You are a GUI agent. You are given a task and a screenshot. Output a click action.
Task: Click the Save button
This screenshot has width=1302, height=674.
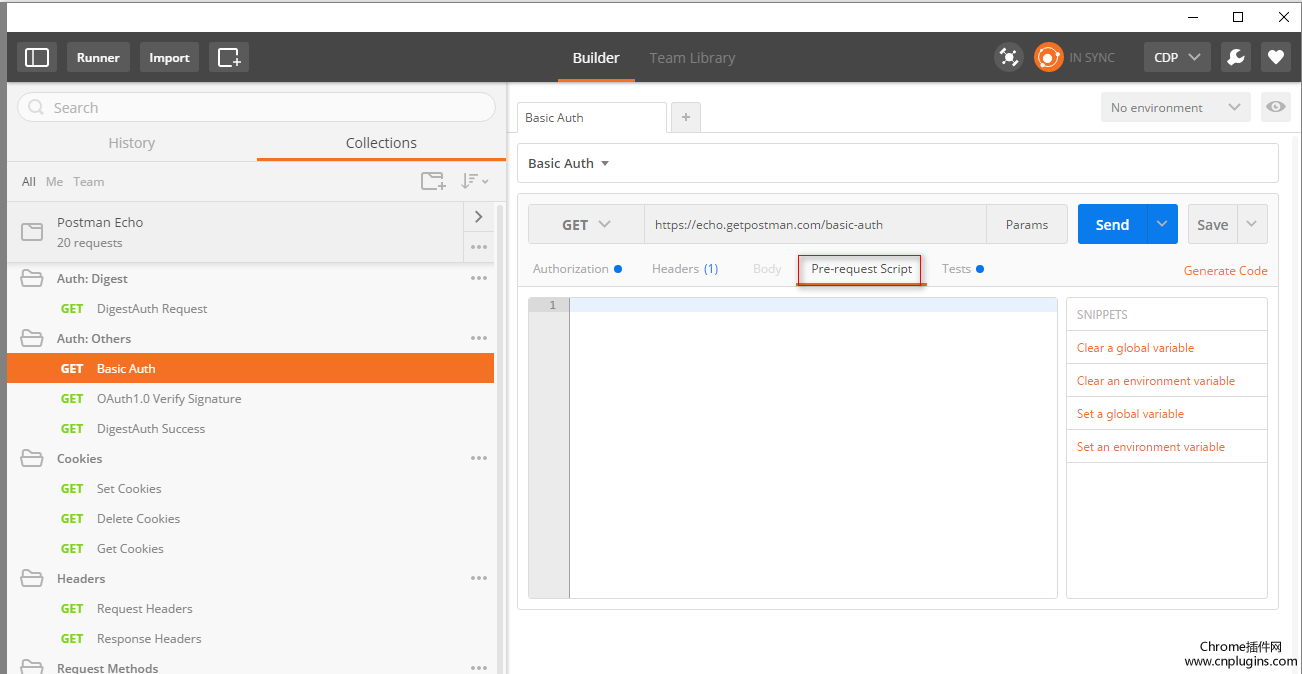(1213, 224)
